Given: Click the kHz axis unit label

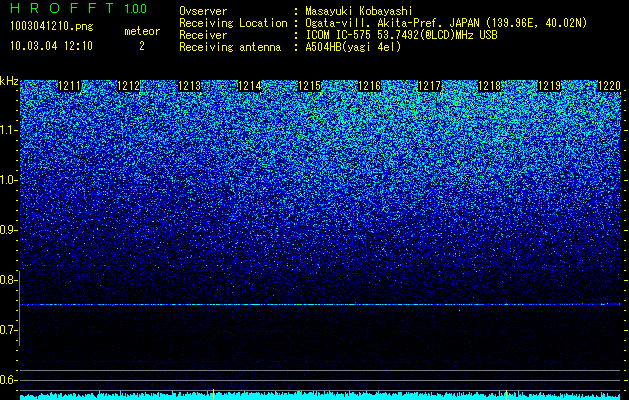Looking at the screenshot, I should coord(9,81).
